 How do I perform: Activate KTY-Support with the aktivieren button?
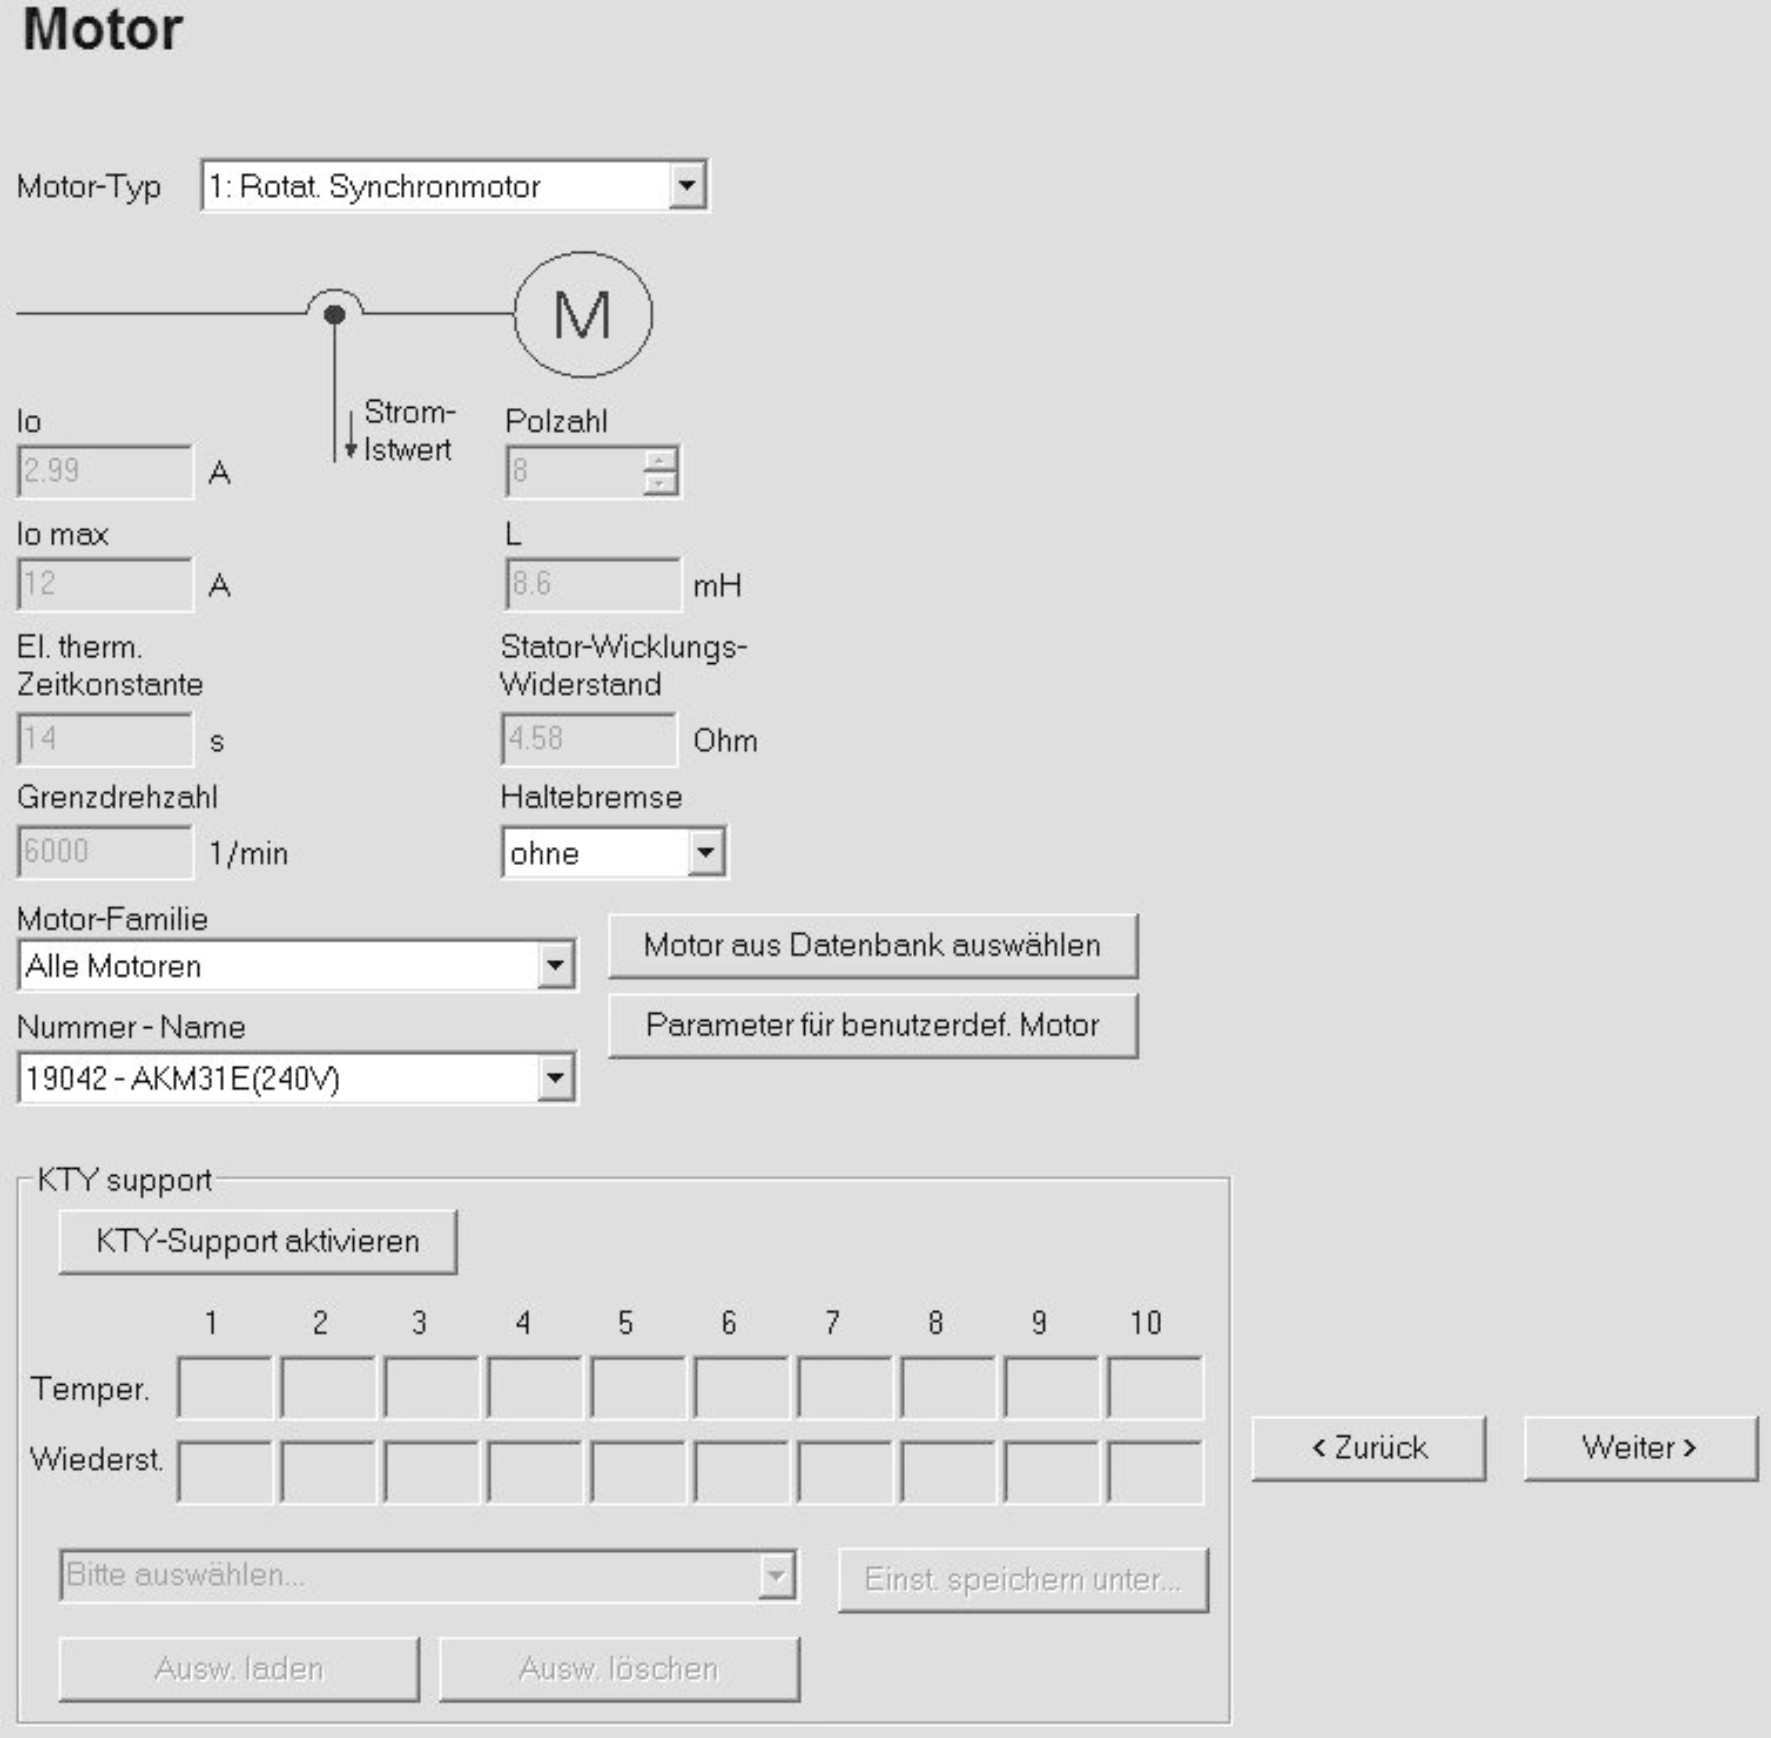257,1241
